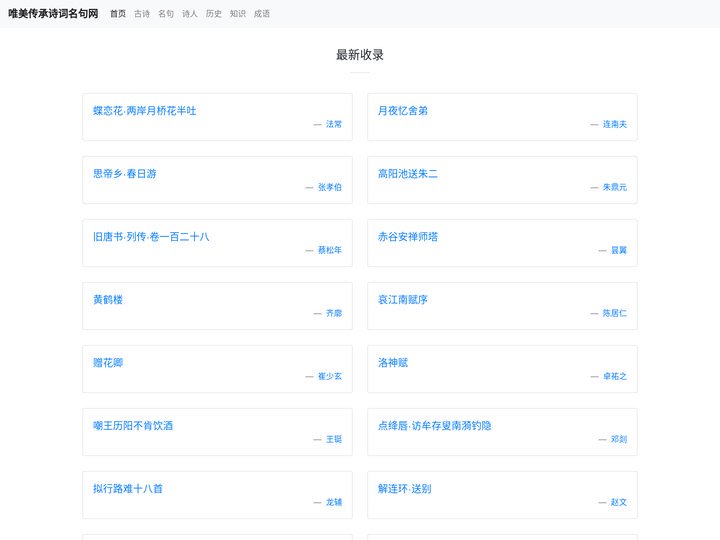Open 旧唐书·列传·卷一百二十八

pos(151,236)
